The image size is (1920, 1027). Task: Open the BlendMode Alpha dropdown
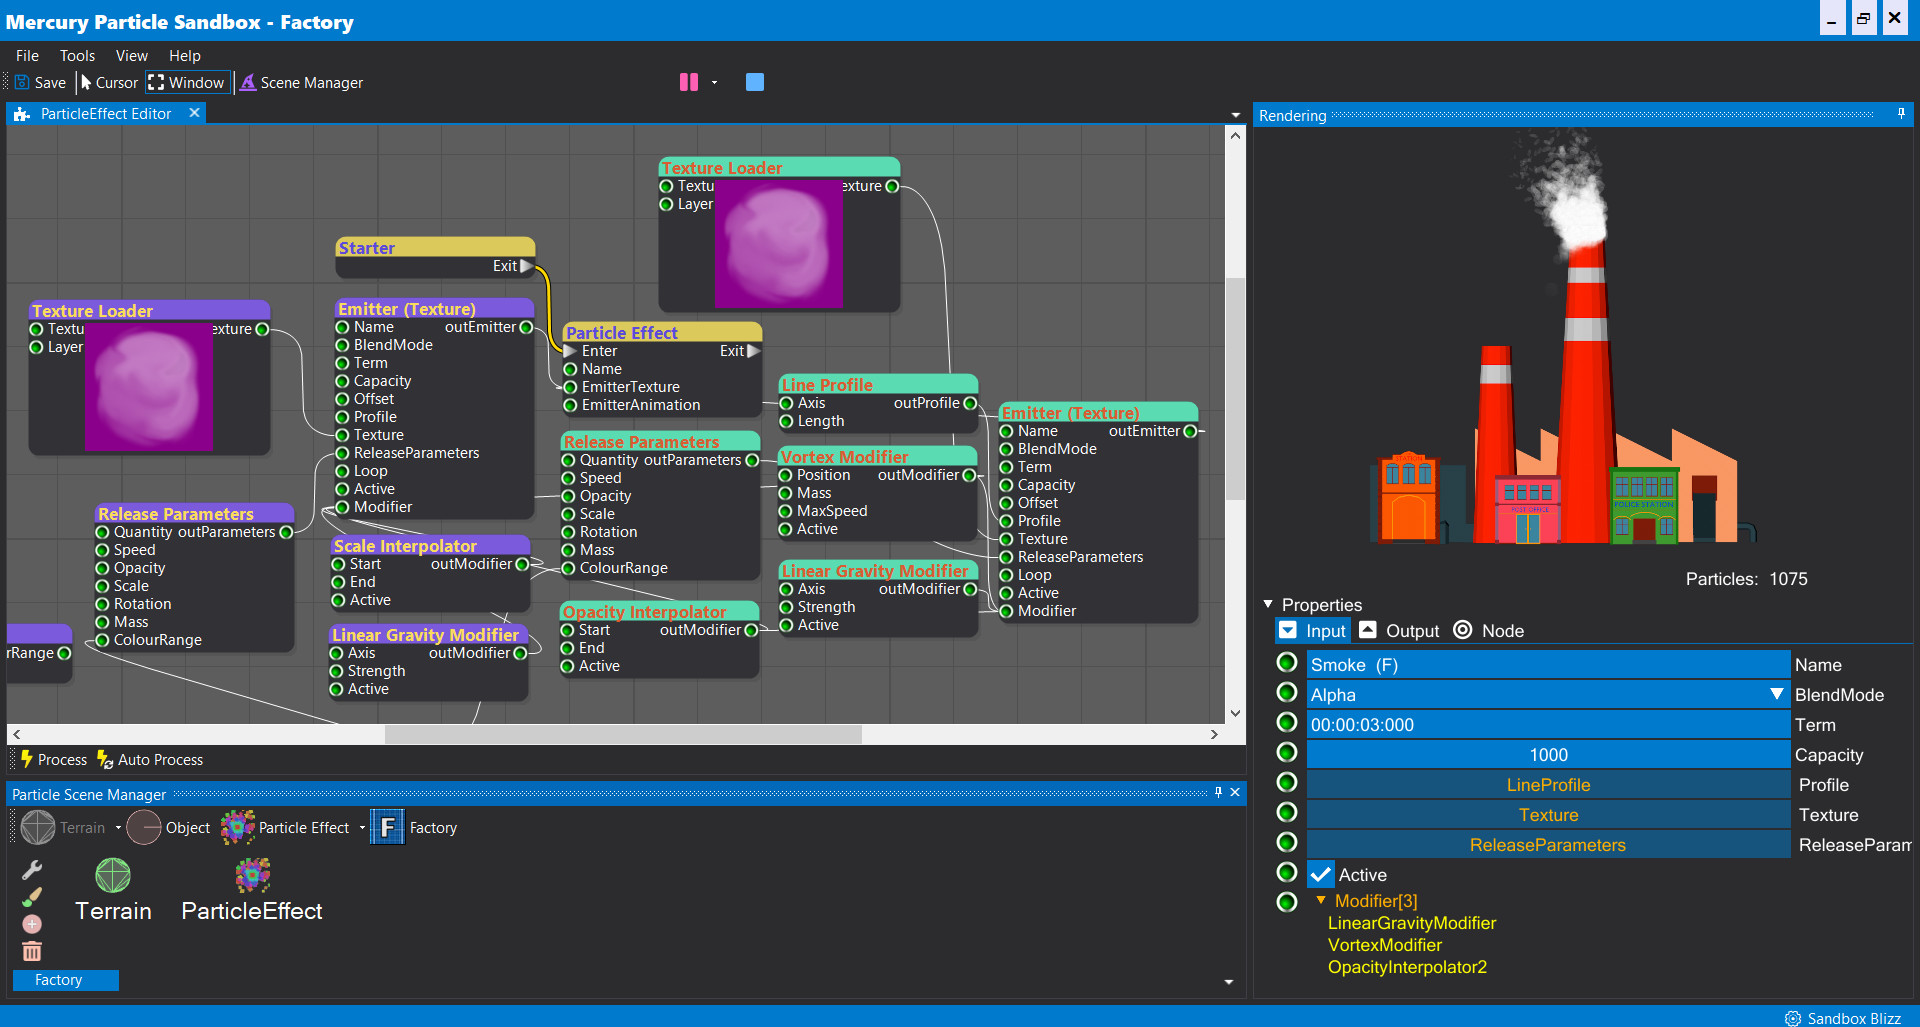1777,694
